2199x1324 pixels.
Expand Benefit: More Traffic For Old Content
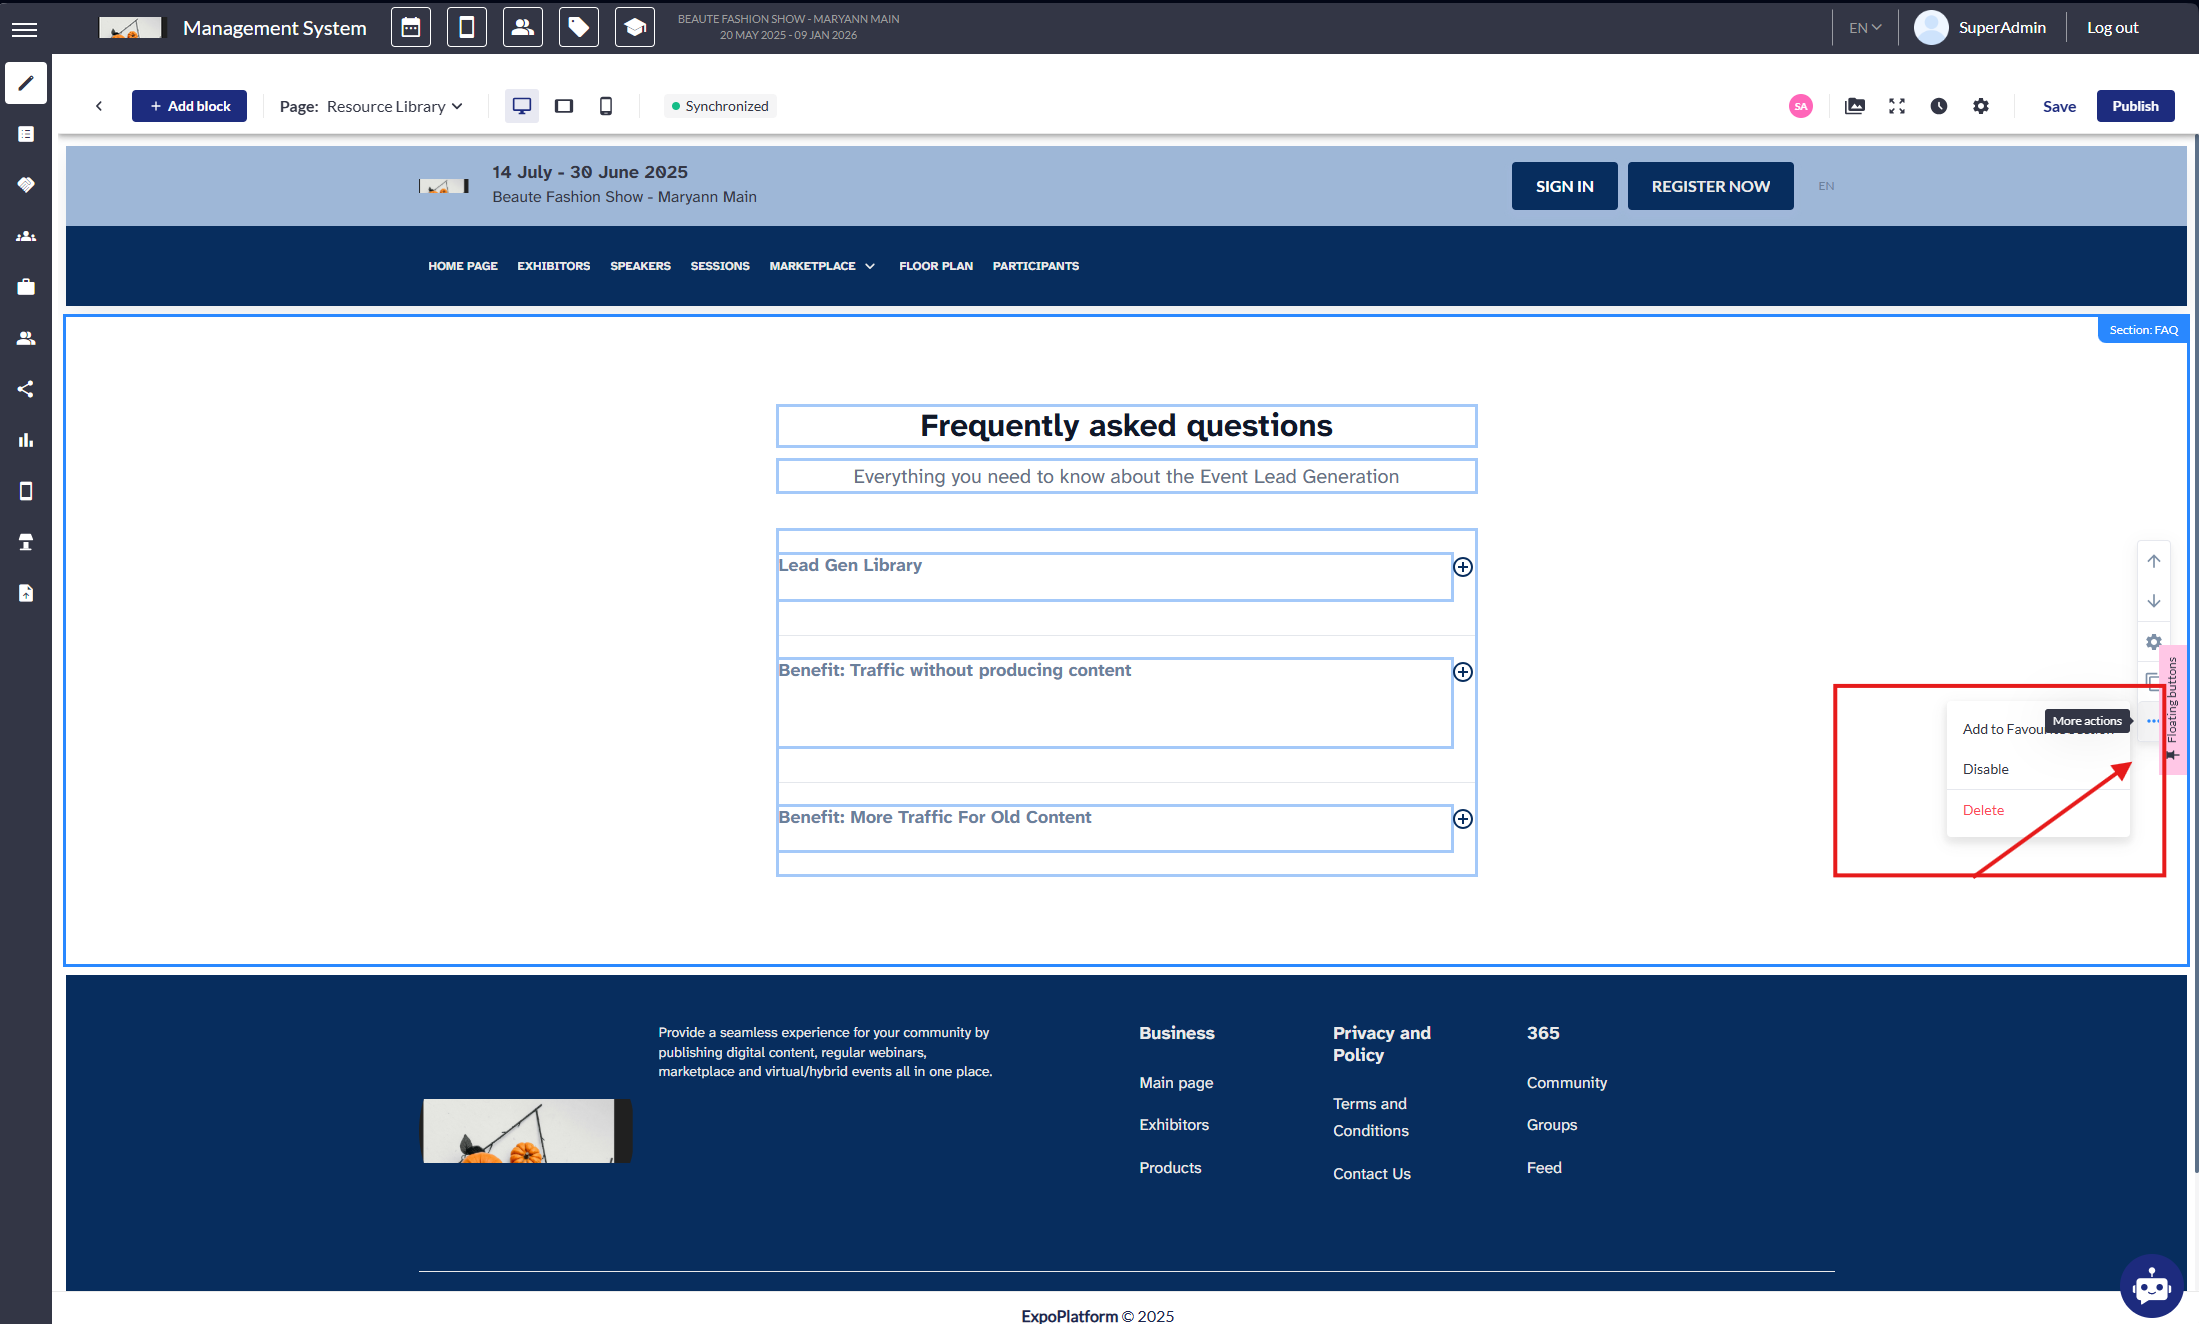click(x=1463, y=819)
